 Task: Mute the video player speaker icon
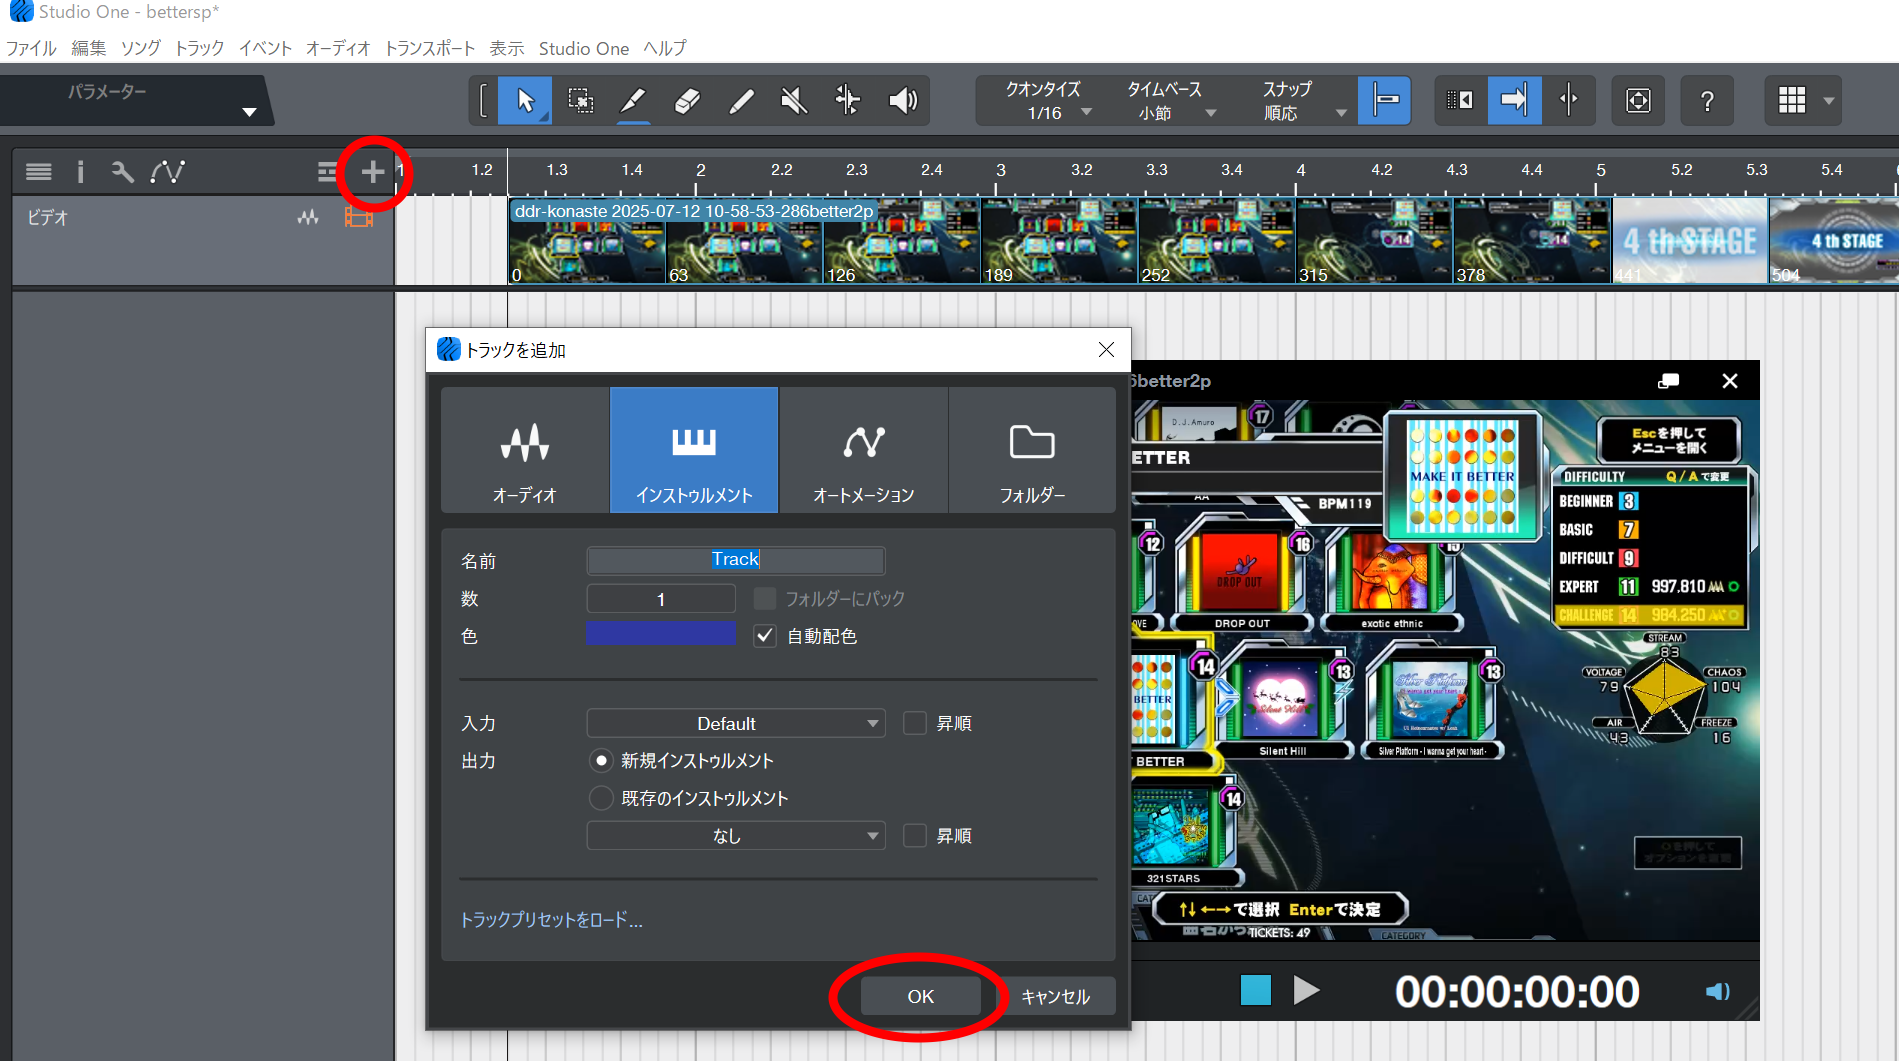click(1717, 991)
